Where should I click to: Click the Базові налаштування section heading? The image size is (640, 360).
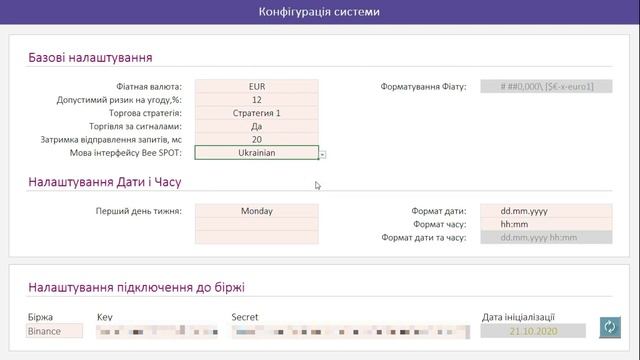pyautogui.click(x=90, y=58)
